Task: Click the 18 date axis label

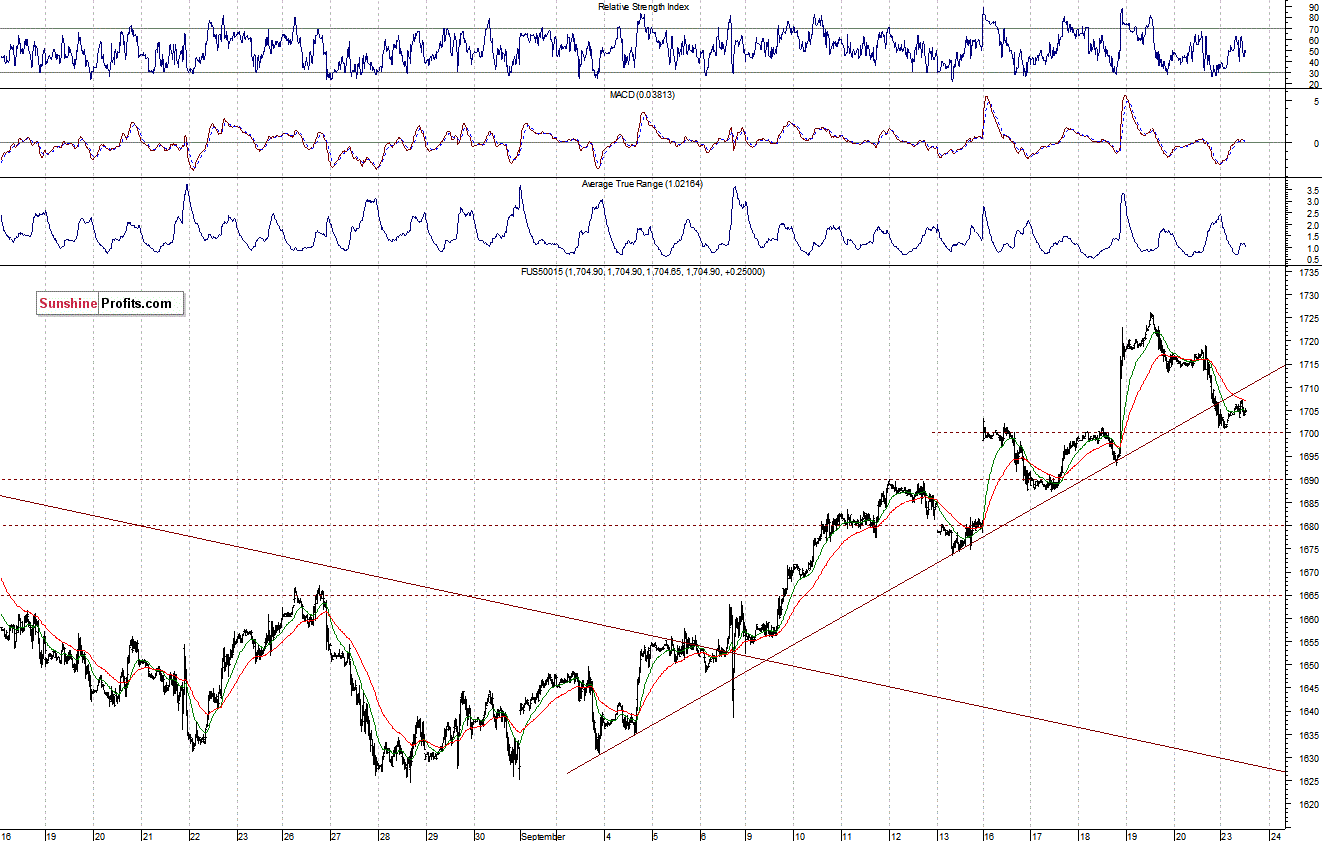Action: (x=1085, y=835)
